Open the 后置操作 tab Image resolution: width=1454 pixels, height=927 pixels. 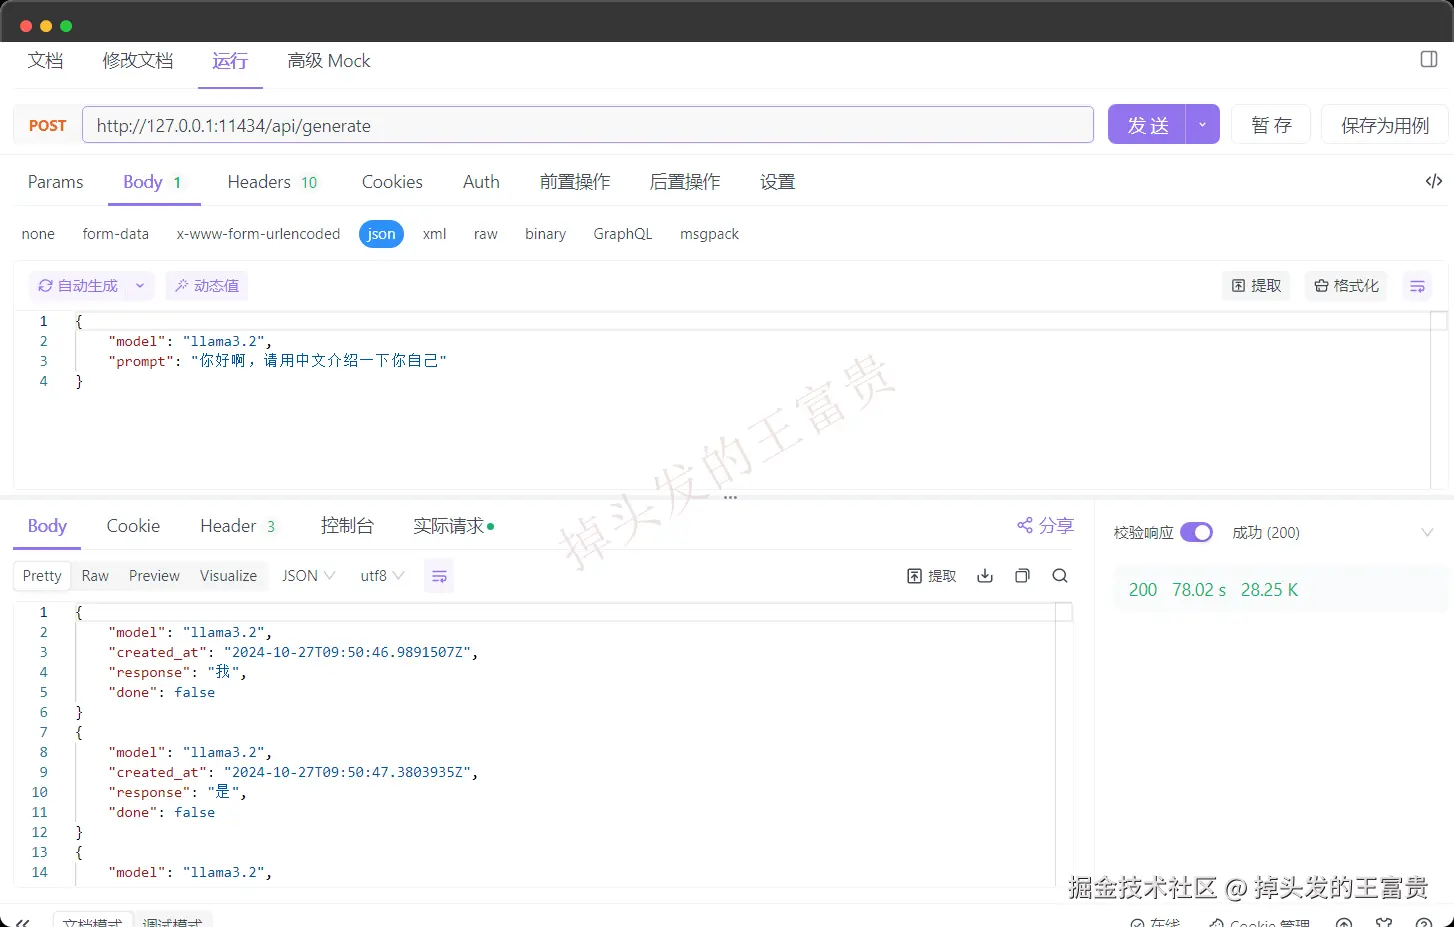(684, 182)
